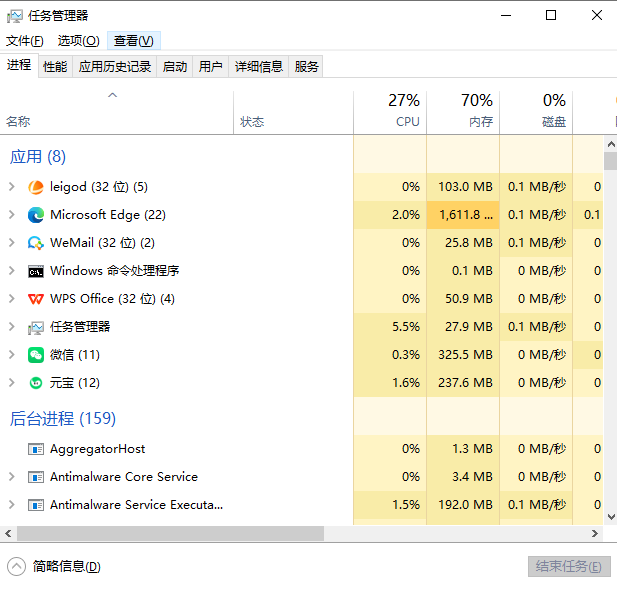
Task: Select the 进程 tab
Action: tap(19, 65)
